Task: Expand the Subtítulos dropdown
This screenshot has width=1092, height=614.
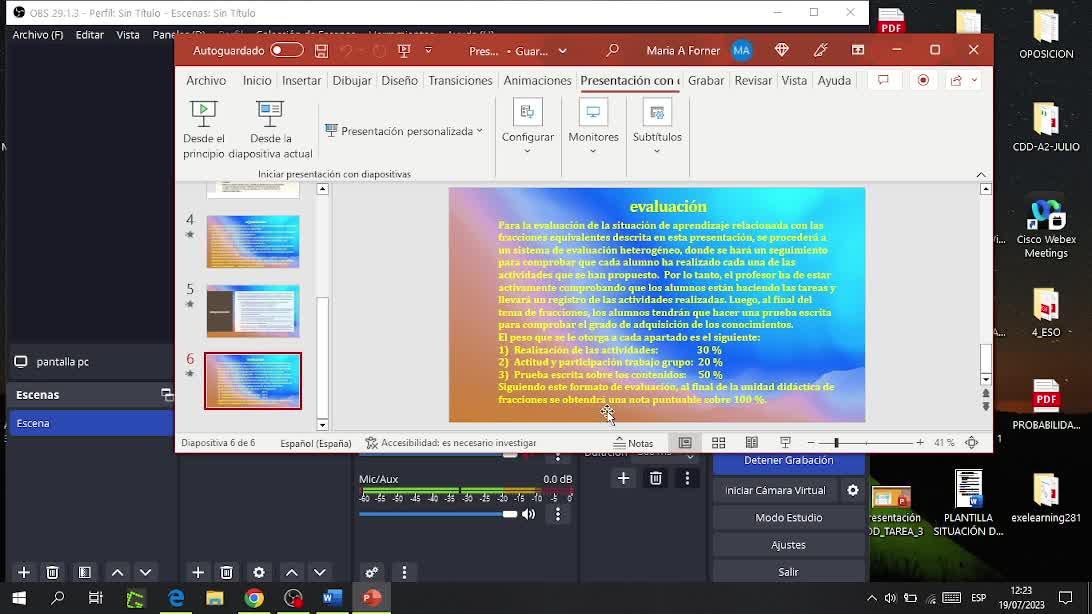Action: tap(656, 128)
